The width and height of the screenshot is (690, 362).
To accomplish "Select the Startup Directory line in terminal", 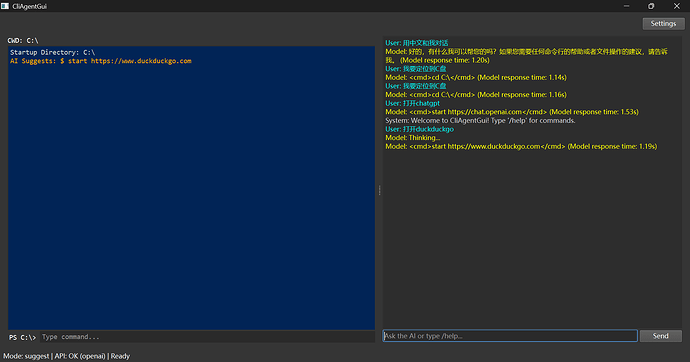I will click(x=53, y=52).
